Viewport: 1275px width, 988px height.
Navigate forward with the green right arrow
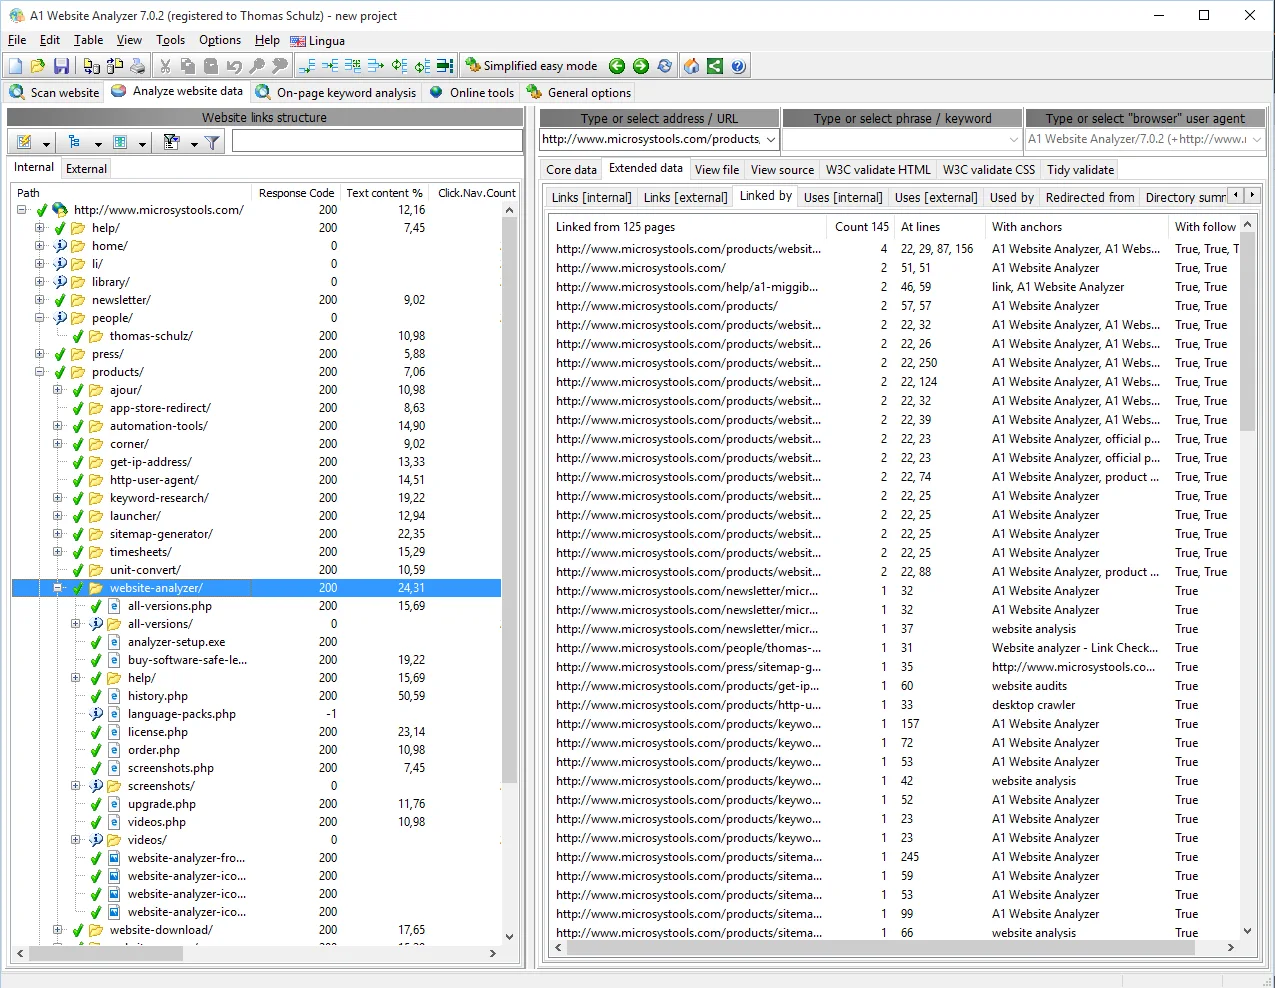click(x=641, y=66)
